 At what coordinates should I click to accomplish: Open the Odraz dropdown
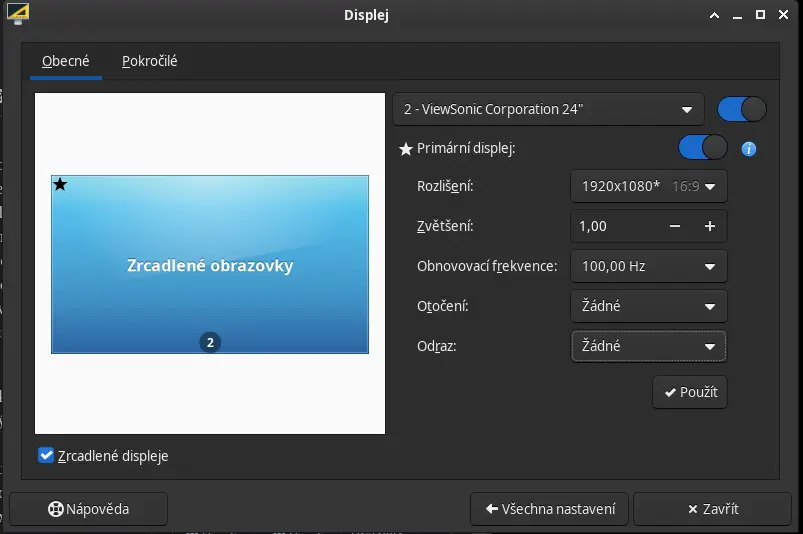(648, 346)
